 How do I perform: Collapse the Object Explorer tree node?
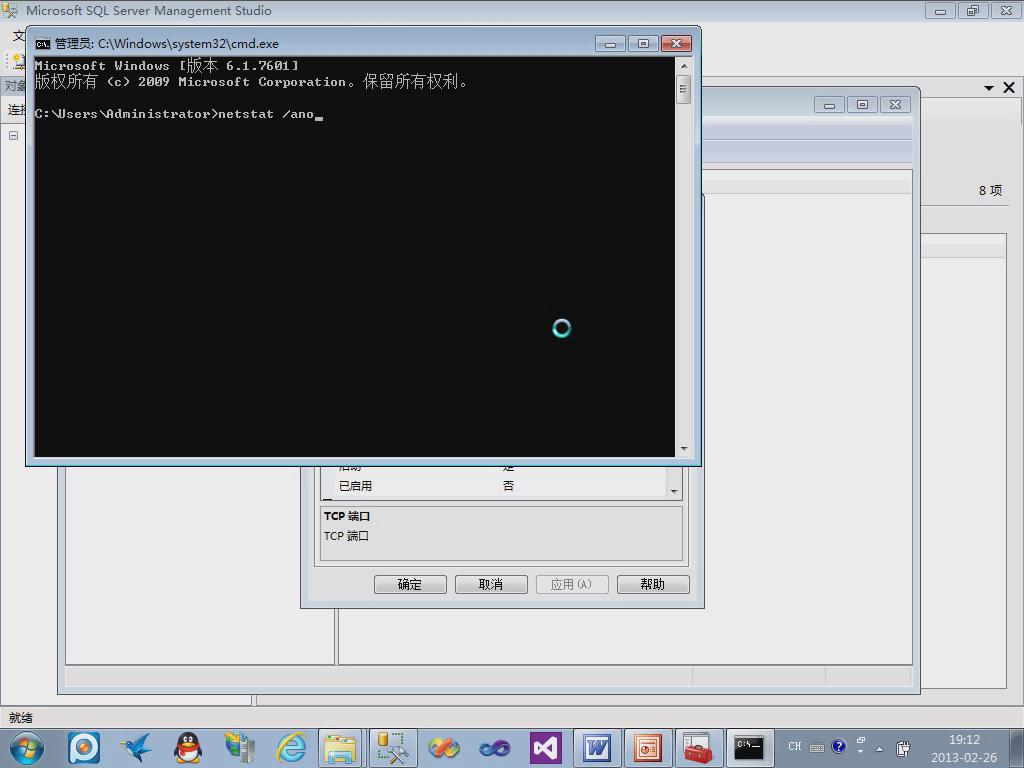coord(13,136)
